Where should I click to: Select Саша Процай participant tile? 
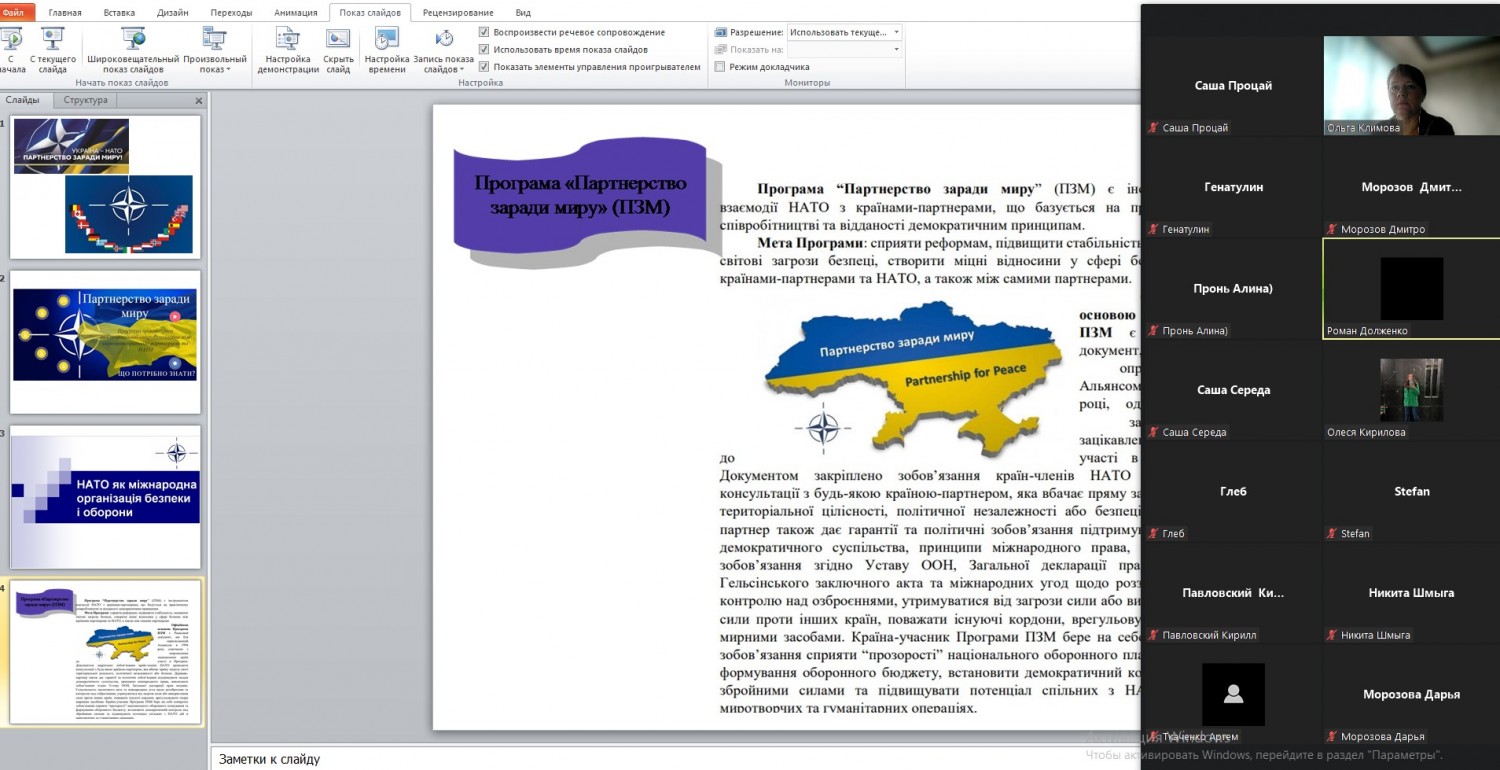tap(1233, 86)
